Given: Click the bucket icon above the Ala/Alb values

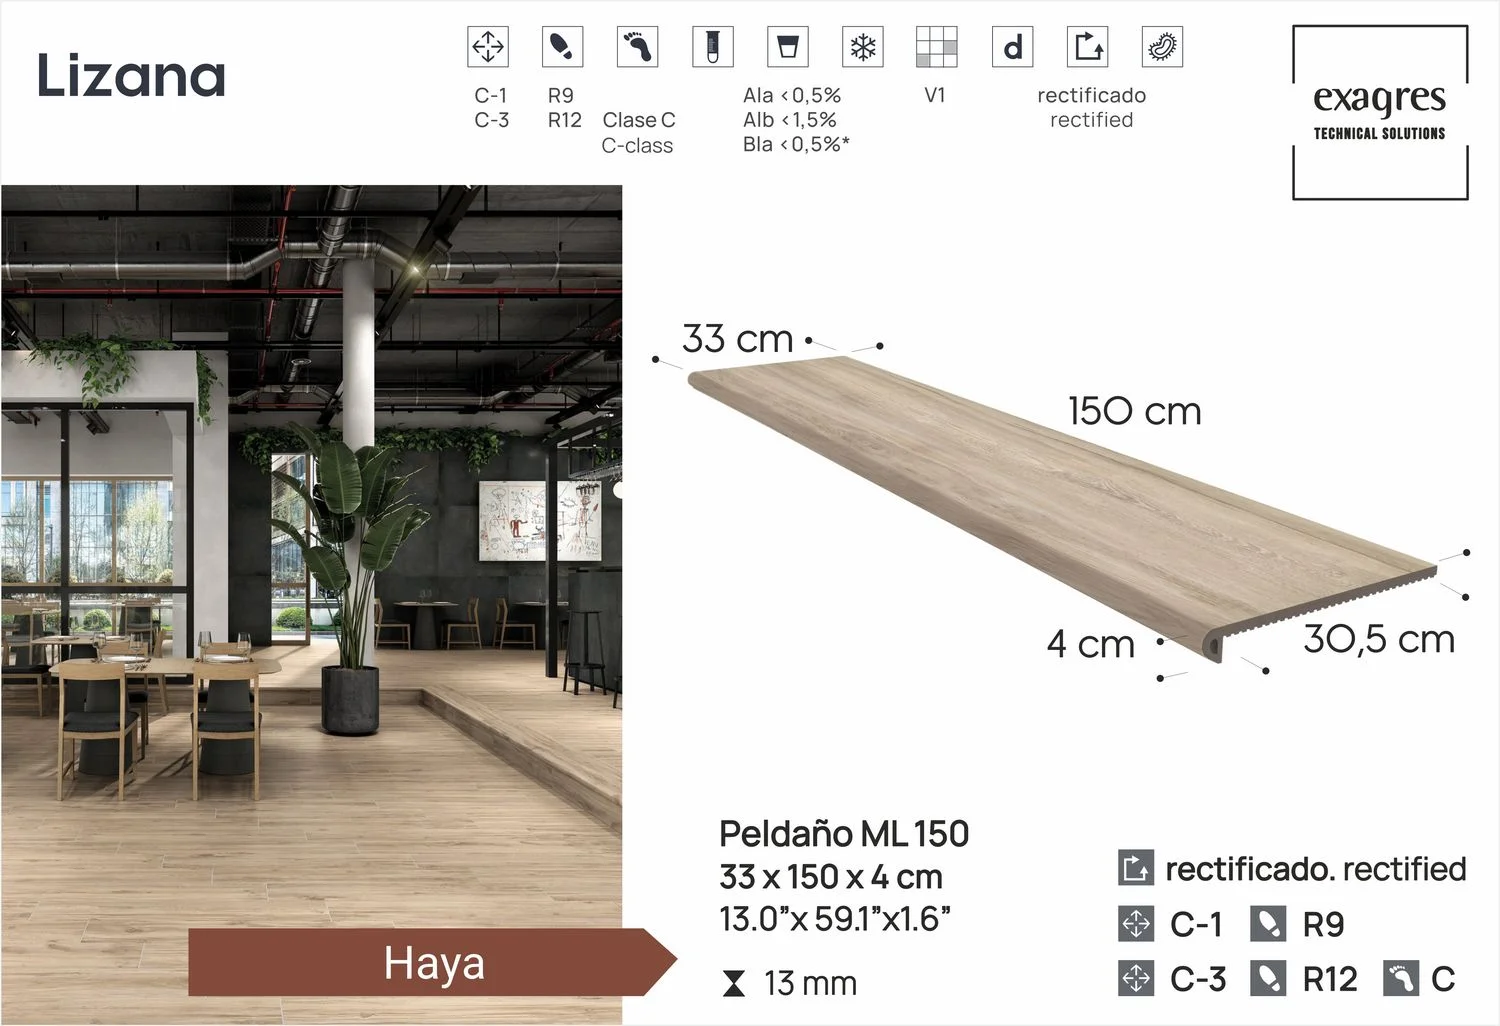Looking at the screenshot, I should click(787, 47).
